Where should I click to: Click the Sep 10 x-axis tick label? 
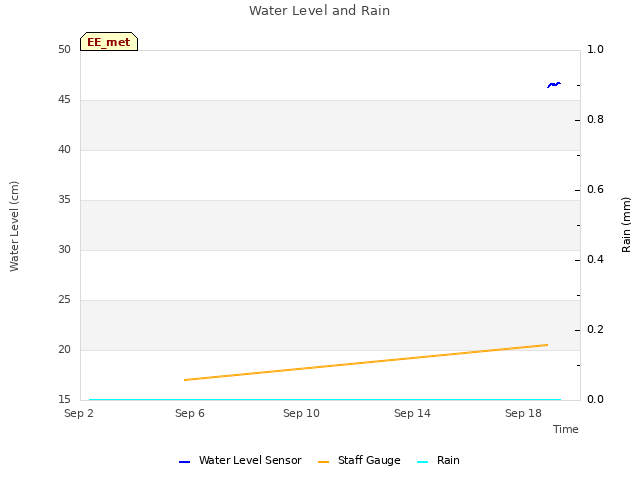(x=301, y=413)
